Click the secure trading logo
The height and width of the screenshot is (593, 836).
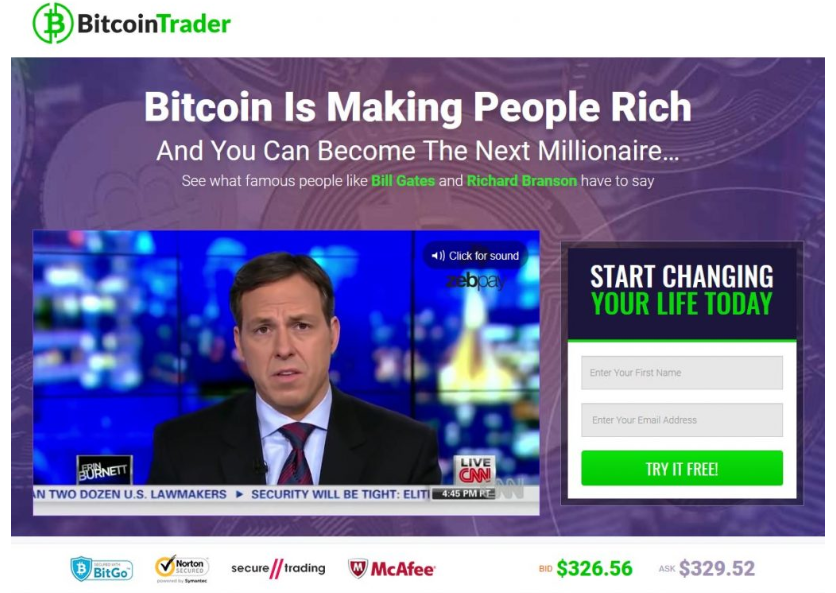tap(278, 568)
